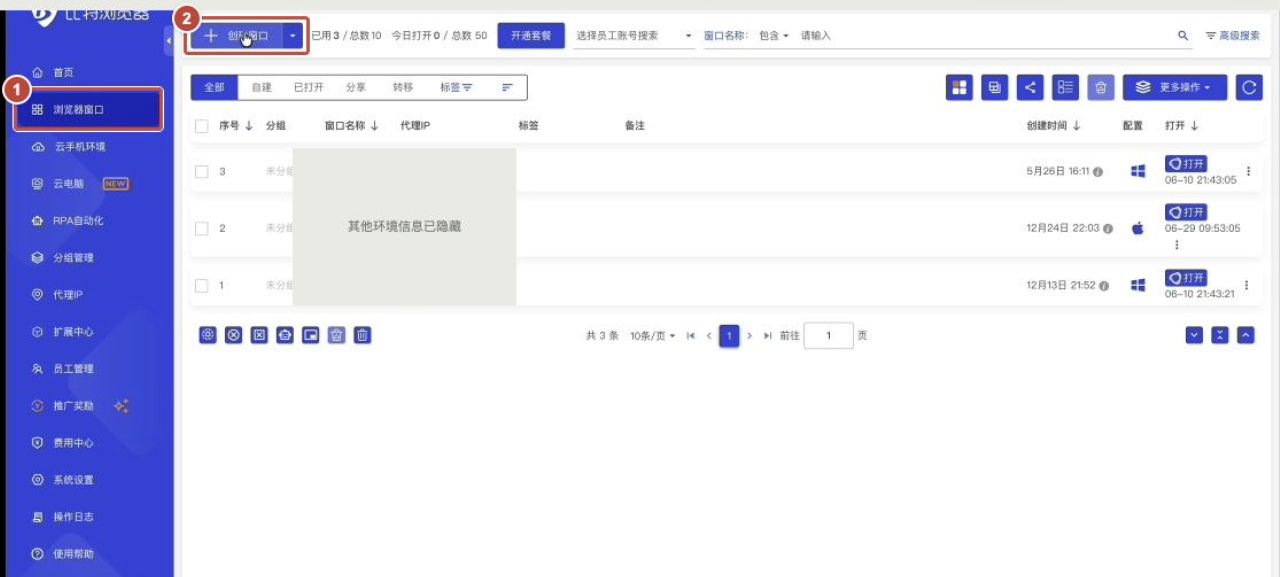Open the 标签 filter dropdown tab
The image size is (1280, 577).
(456, 88)
